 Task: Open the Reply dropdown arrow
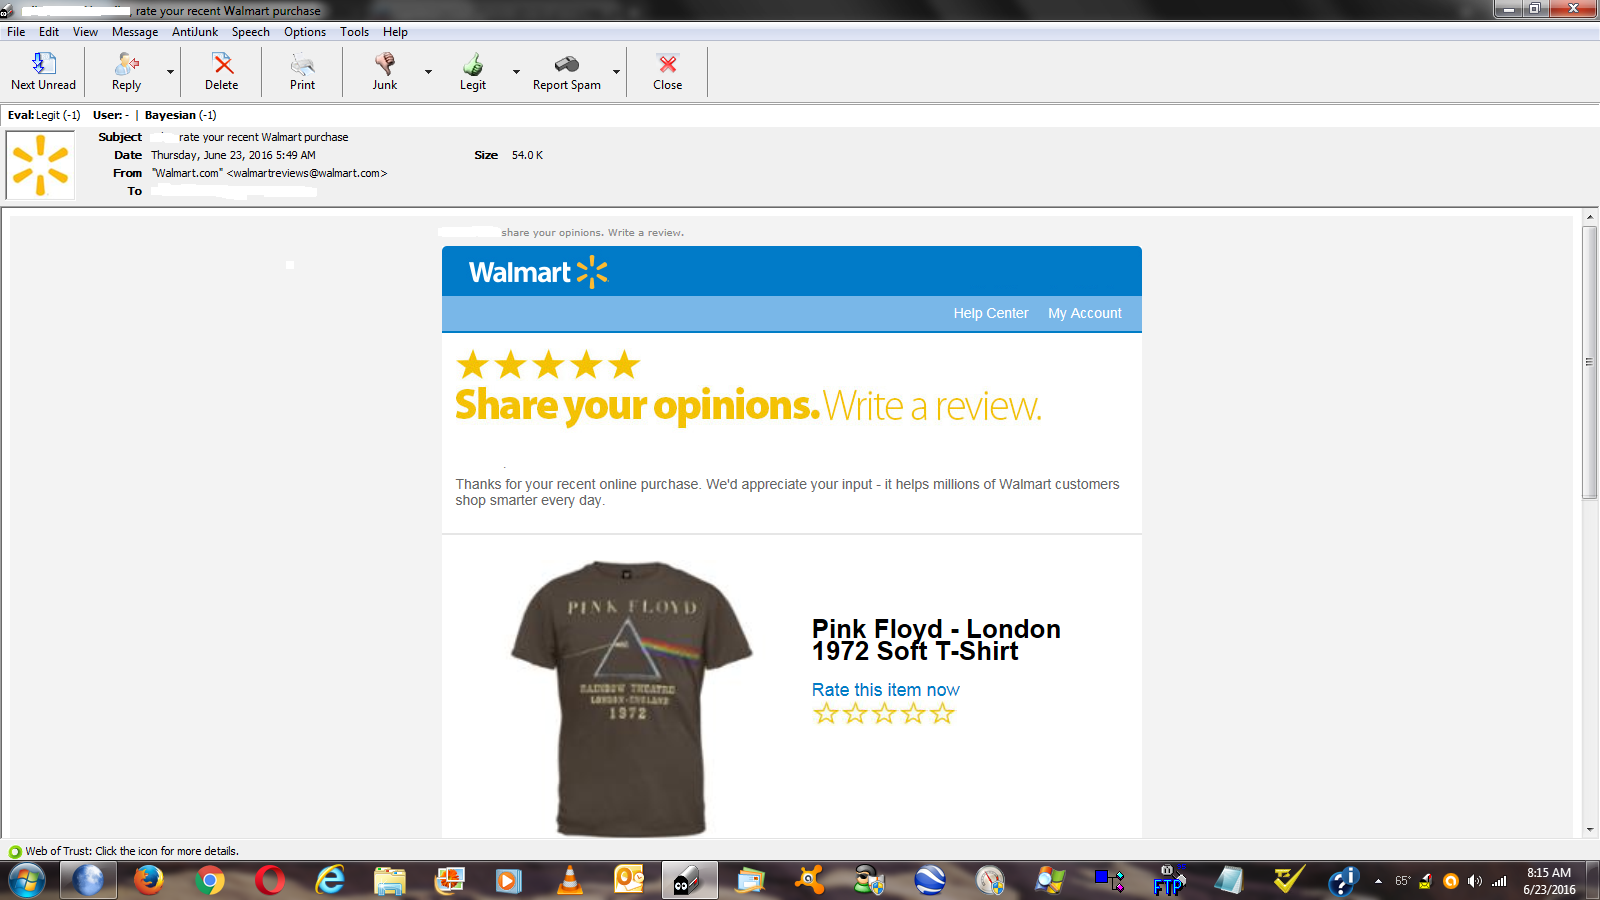click(x=170, y=72)
